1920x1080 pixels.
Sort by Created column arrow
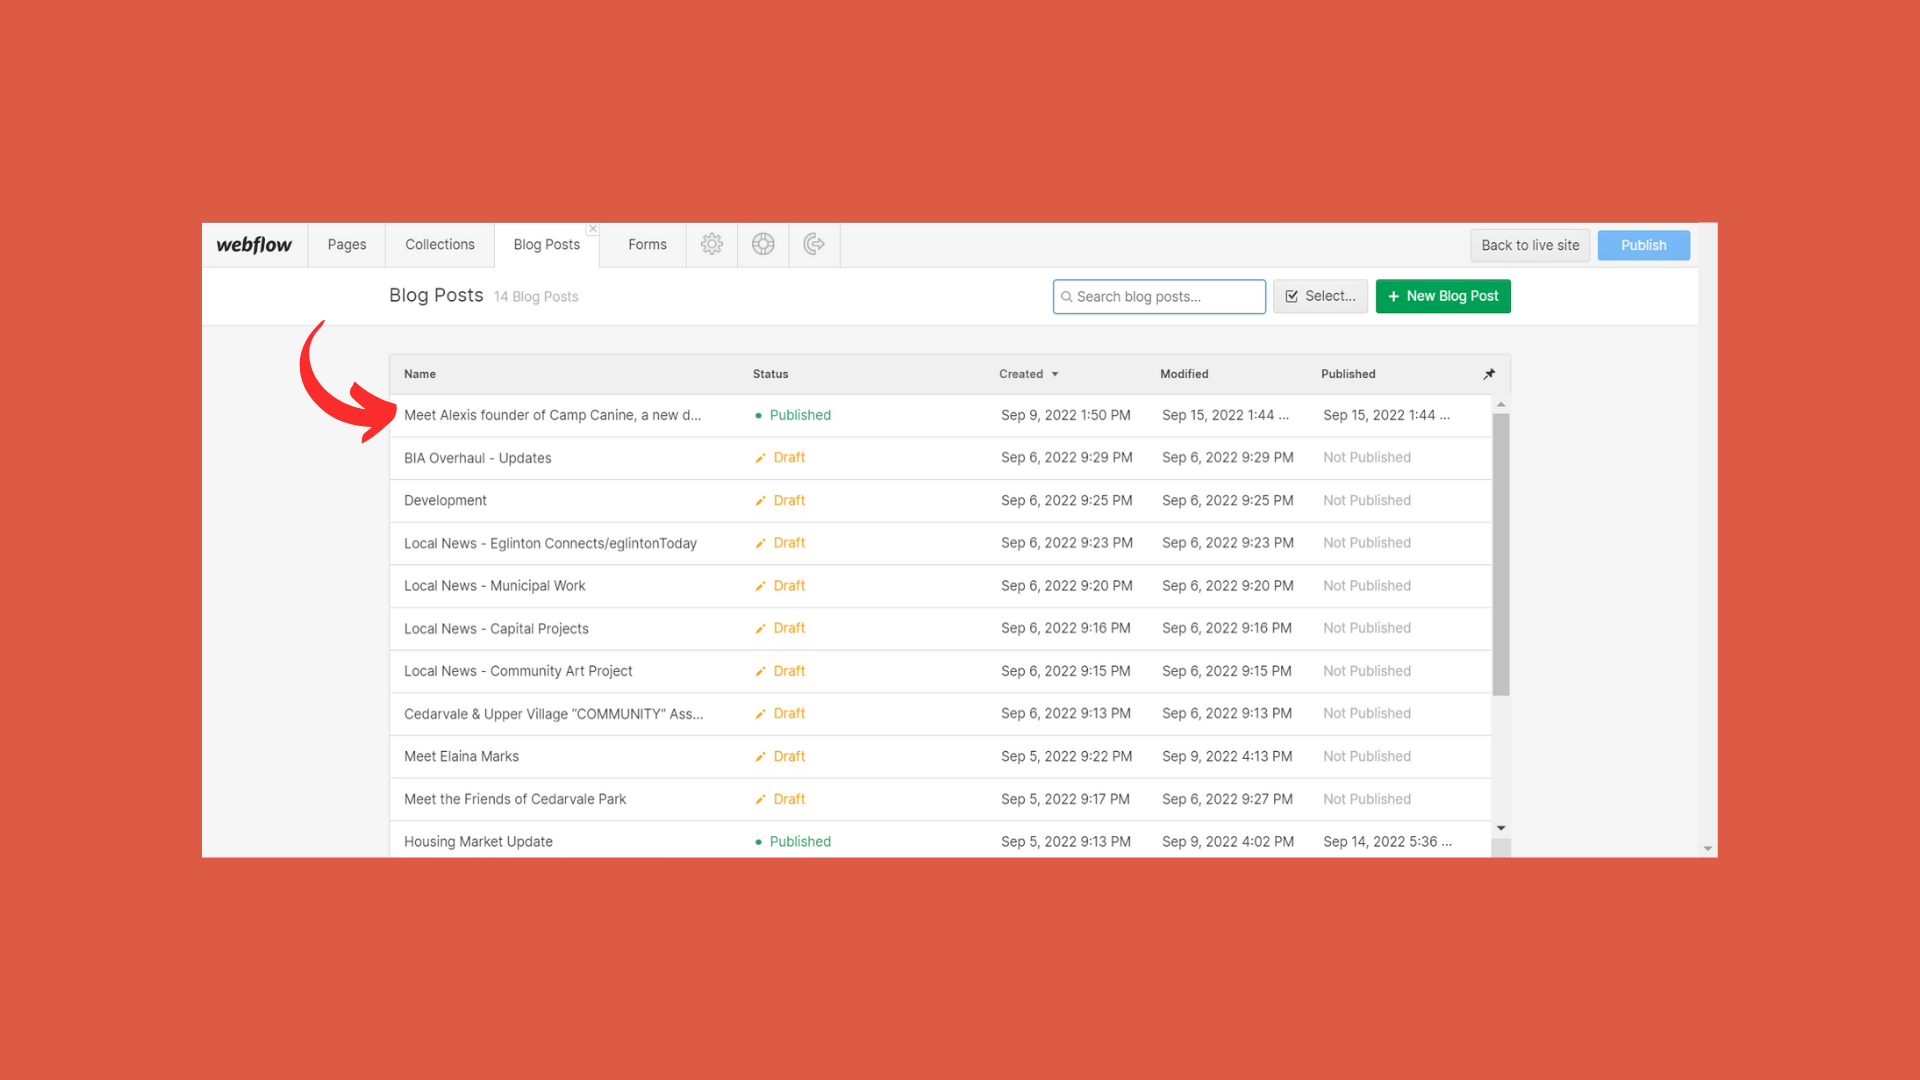(x=1054, y=374)
